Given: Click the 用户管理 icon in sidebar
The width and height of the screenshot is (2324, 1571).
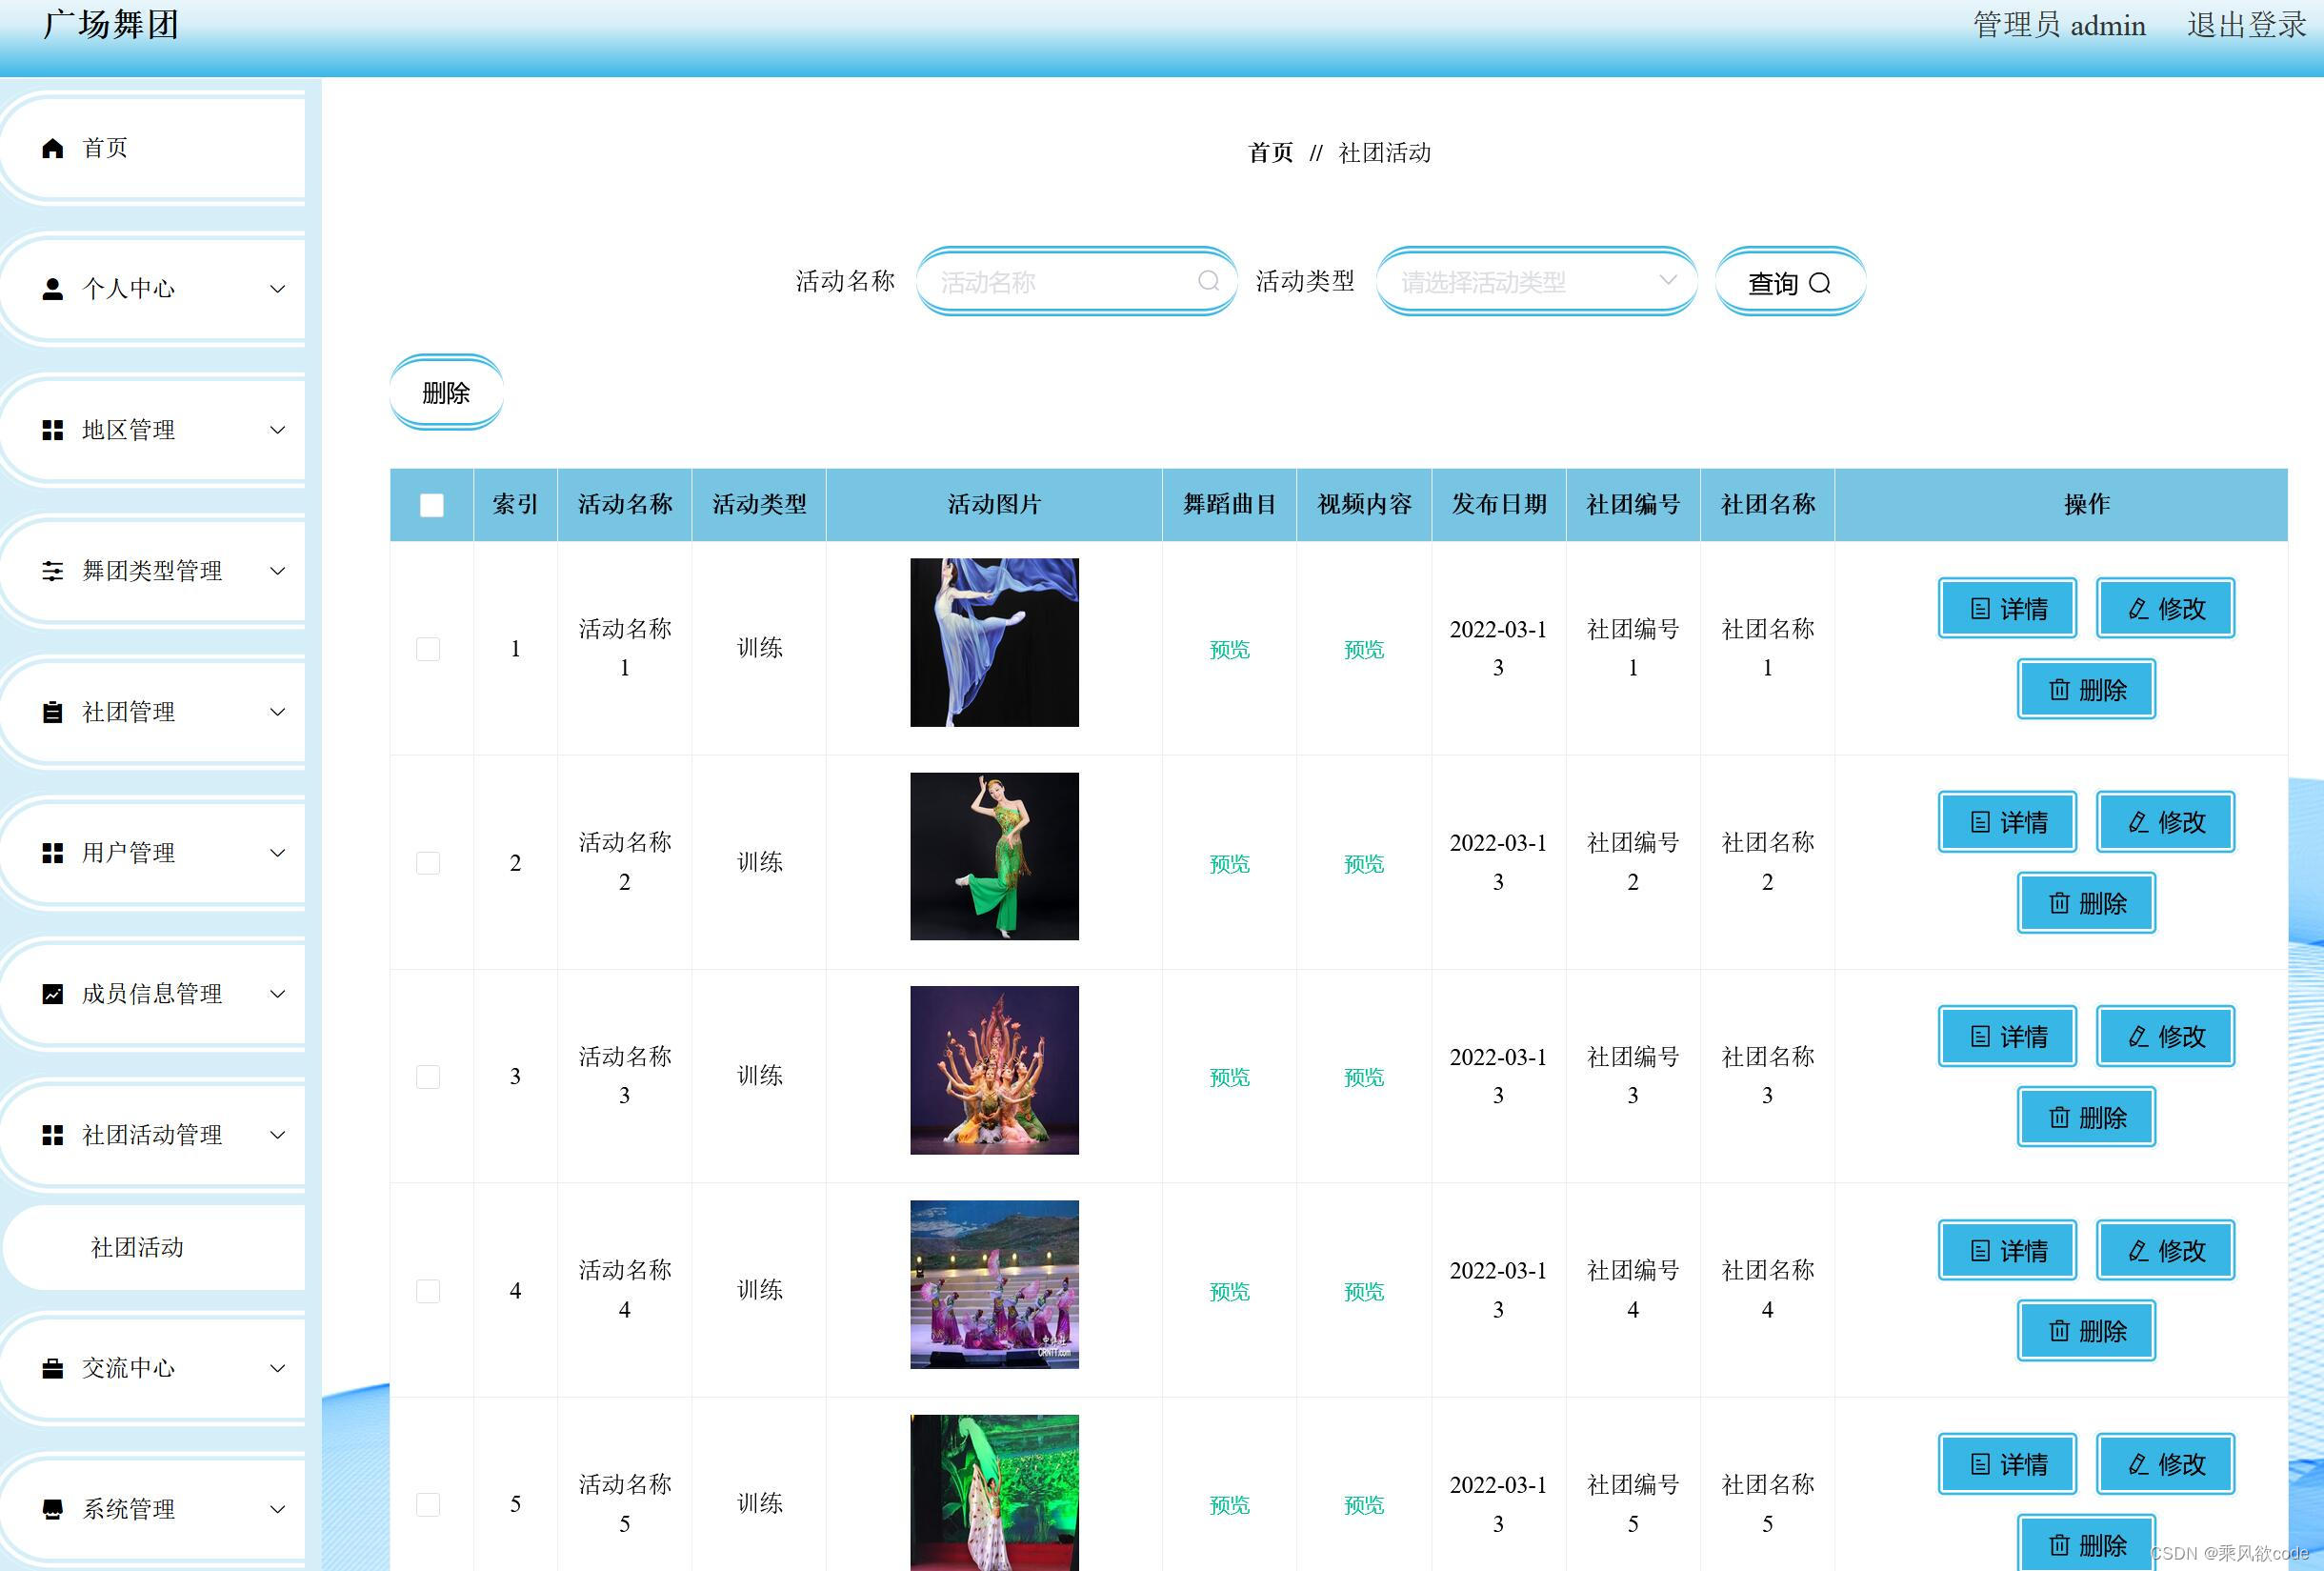Looking at the screenshot, I should tap(54, 853).
